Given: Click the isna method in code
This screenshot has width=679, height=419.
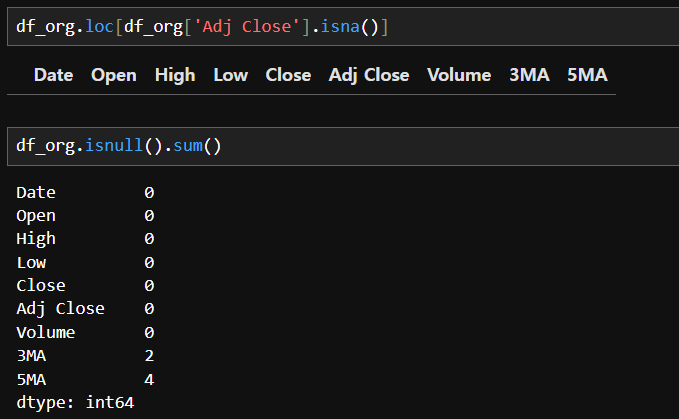Looking at the screenshot, I should click(x=340, y=27).
